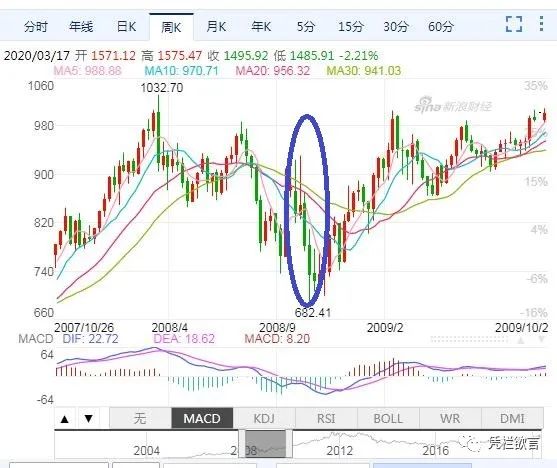The image size is (557, 468).
Task: Switch to the 分时 chart tab
Action: click(x=36, y=27)
